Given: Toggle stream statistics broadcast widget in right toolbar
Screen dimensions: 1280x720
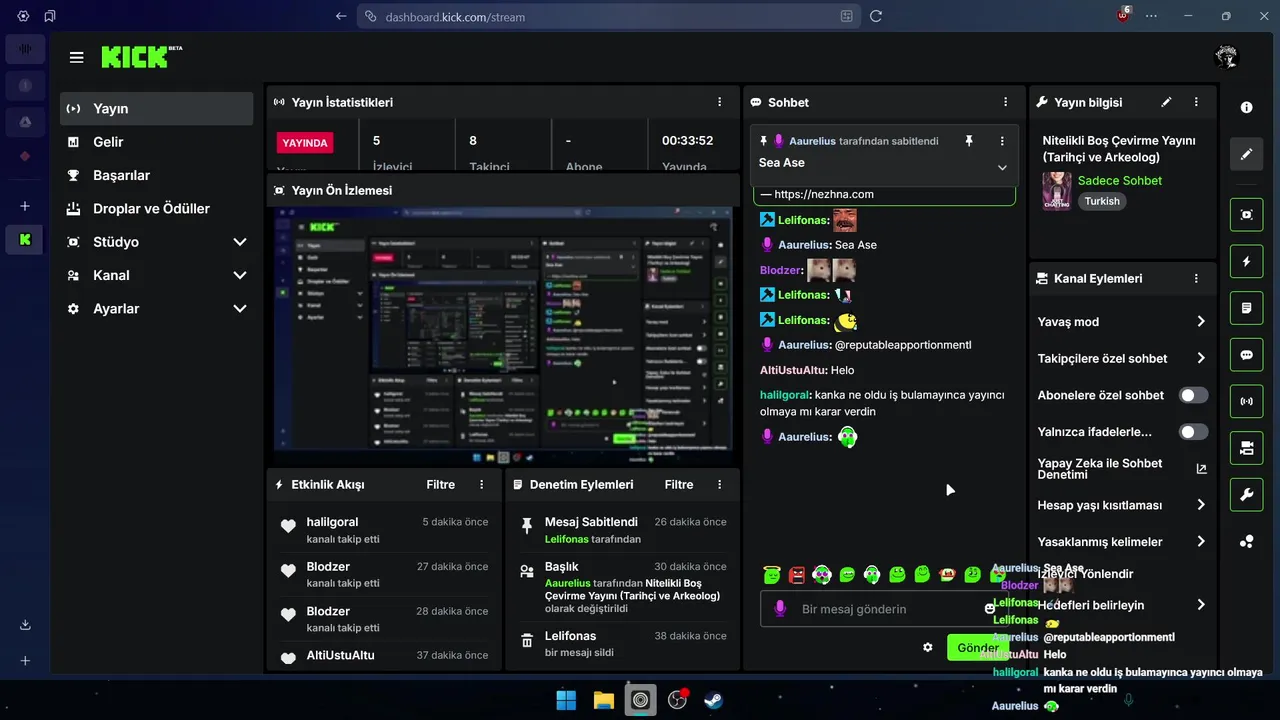Looking at the screenshot, I should click(1246, 401).
